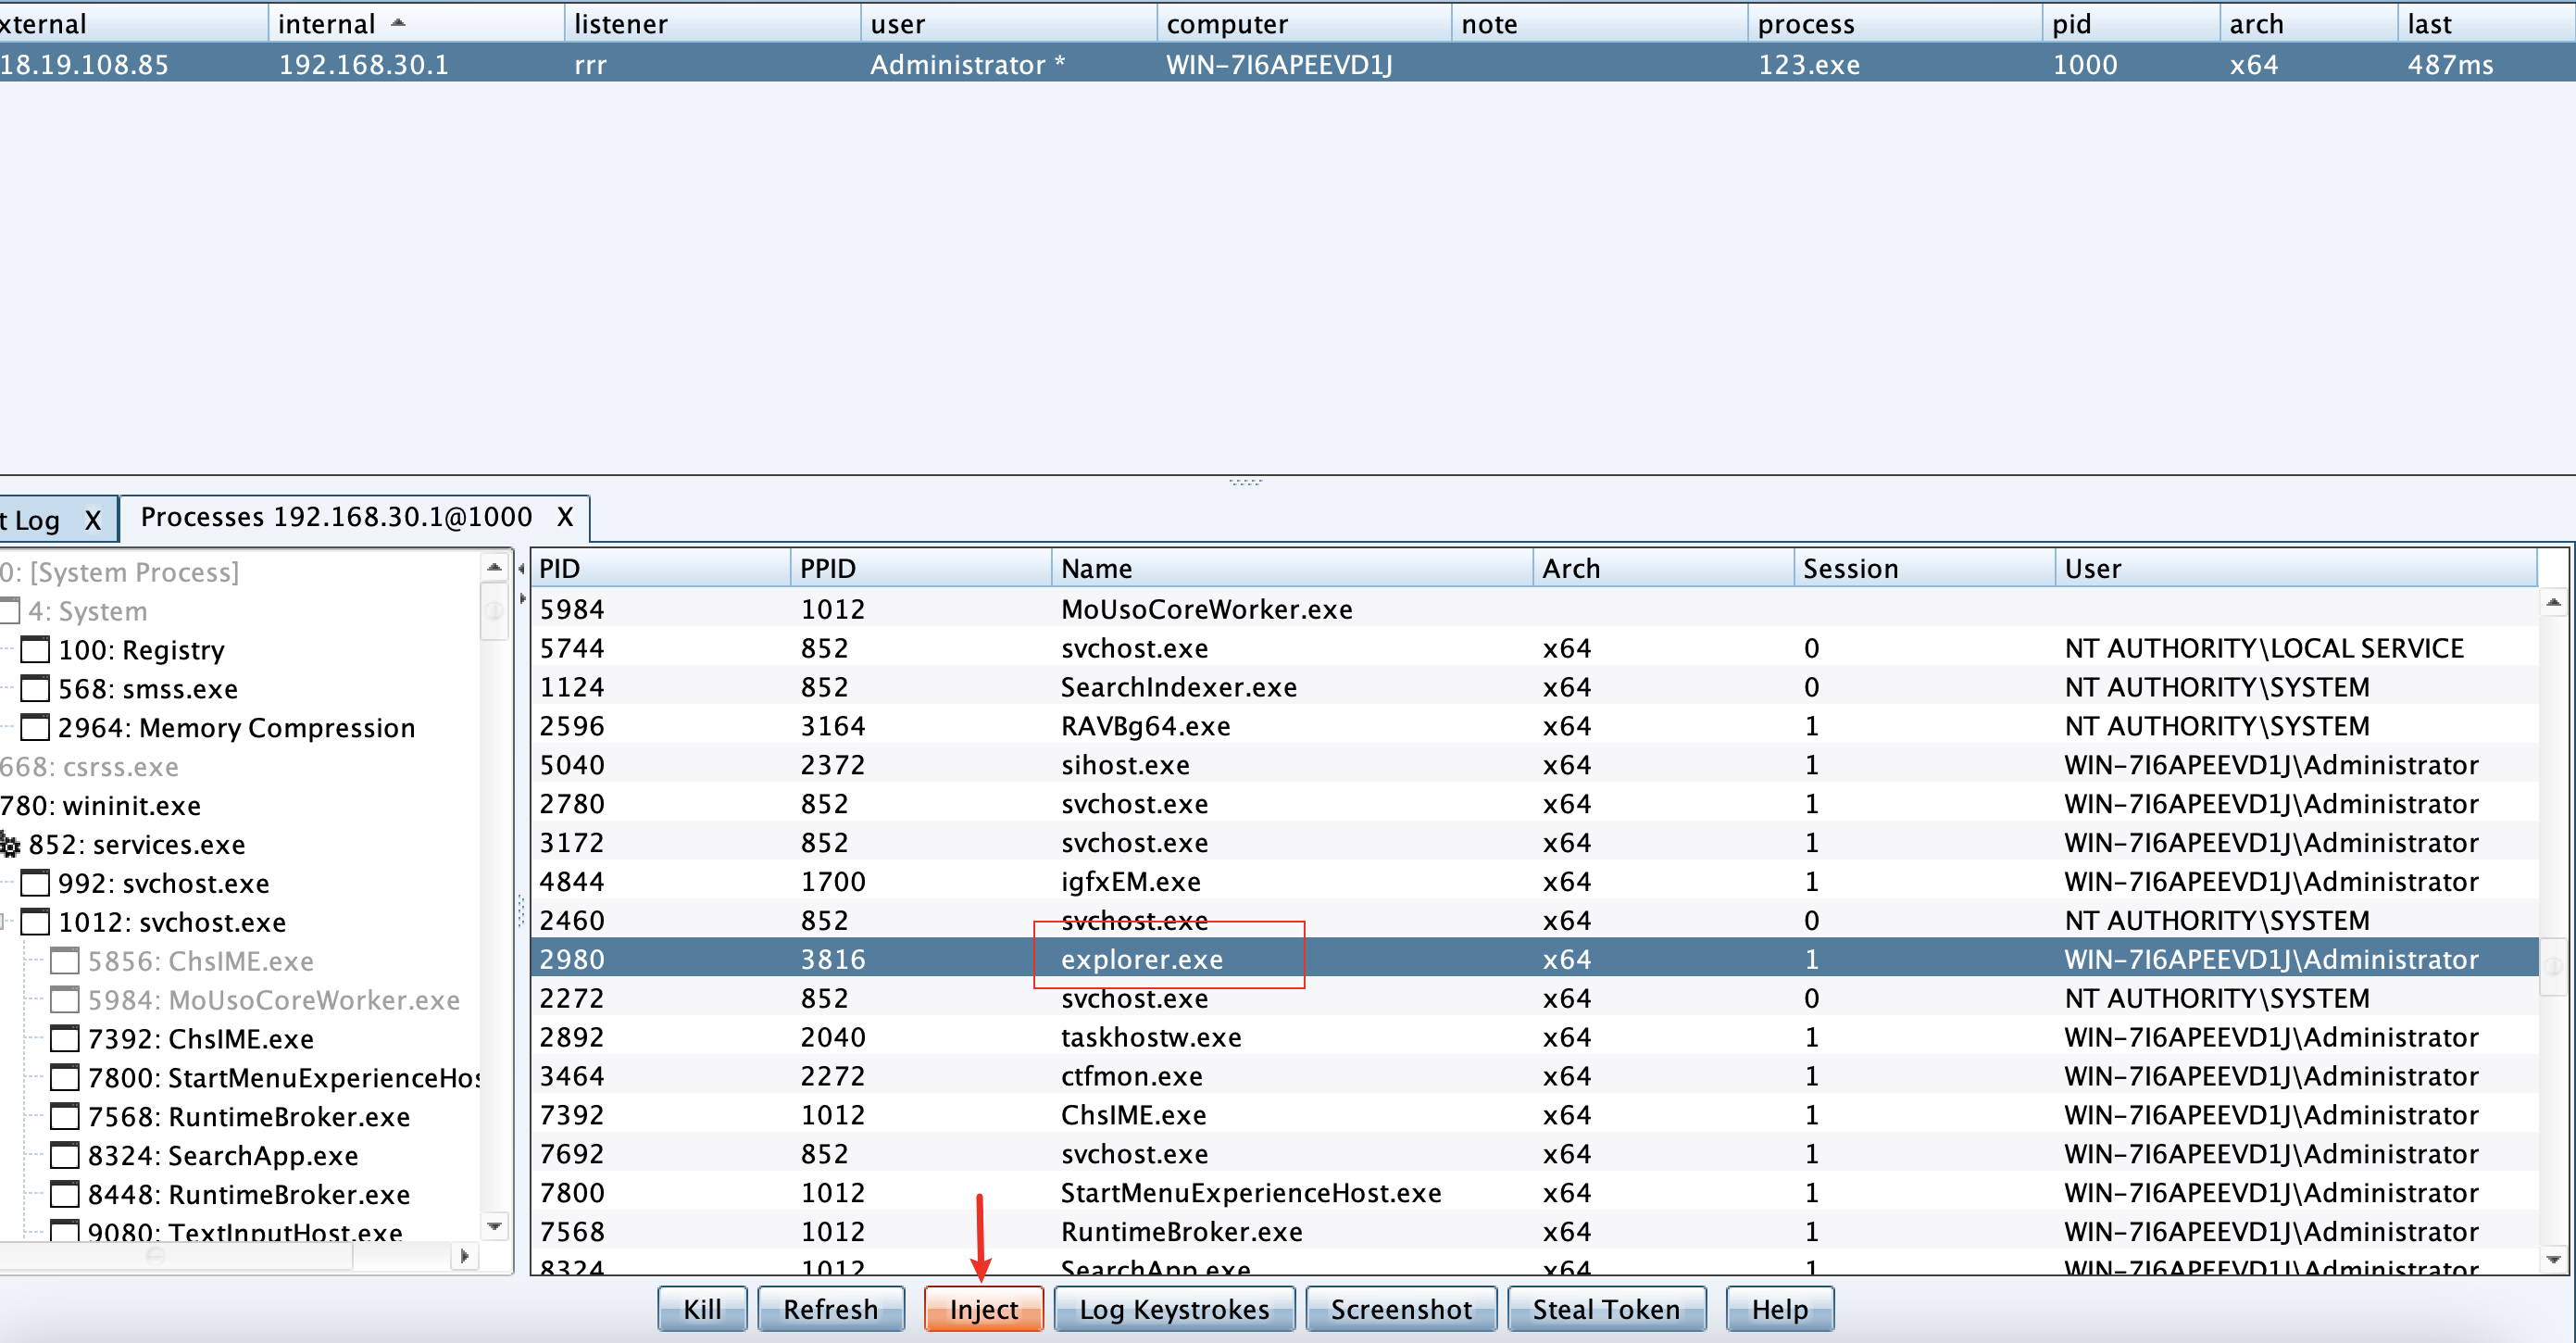Sort sessions by user column

click(x=1008, y=23)
